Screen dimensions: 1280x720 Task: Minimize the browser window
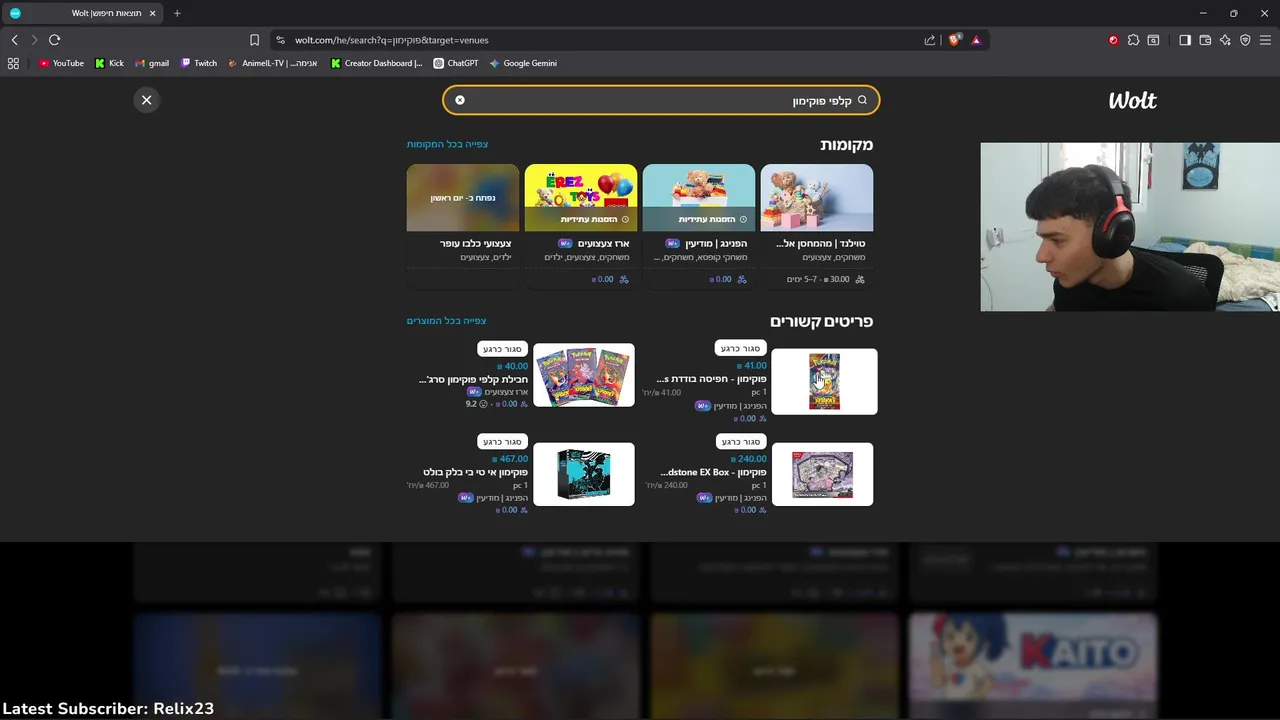(1203, 13)
